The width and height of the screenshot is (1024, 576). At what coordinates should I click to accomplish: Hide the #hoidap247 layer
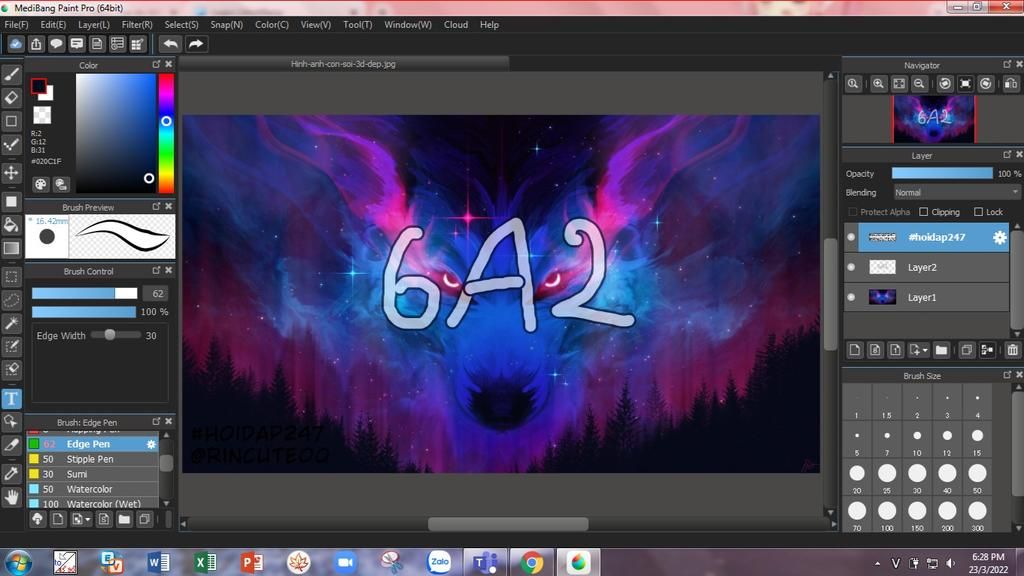pos(851,237)
